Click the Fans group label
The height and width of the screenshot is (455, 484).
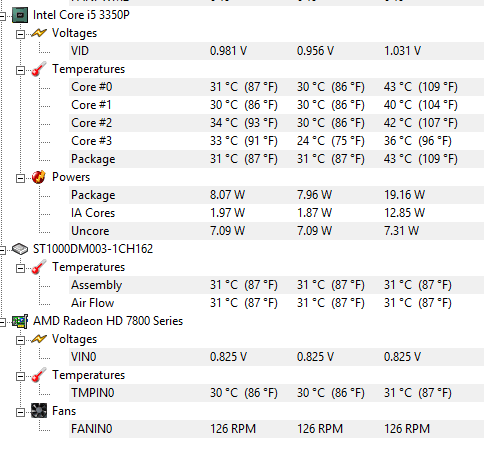pyautogui.click(x=64, y=411)
